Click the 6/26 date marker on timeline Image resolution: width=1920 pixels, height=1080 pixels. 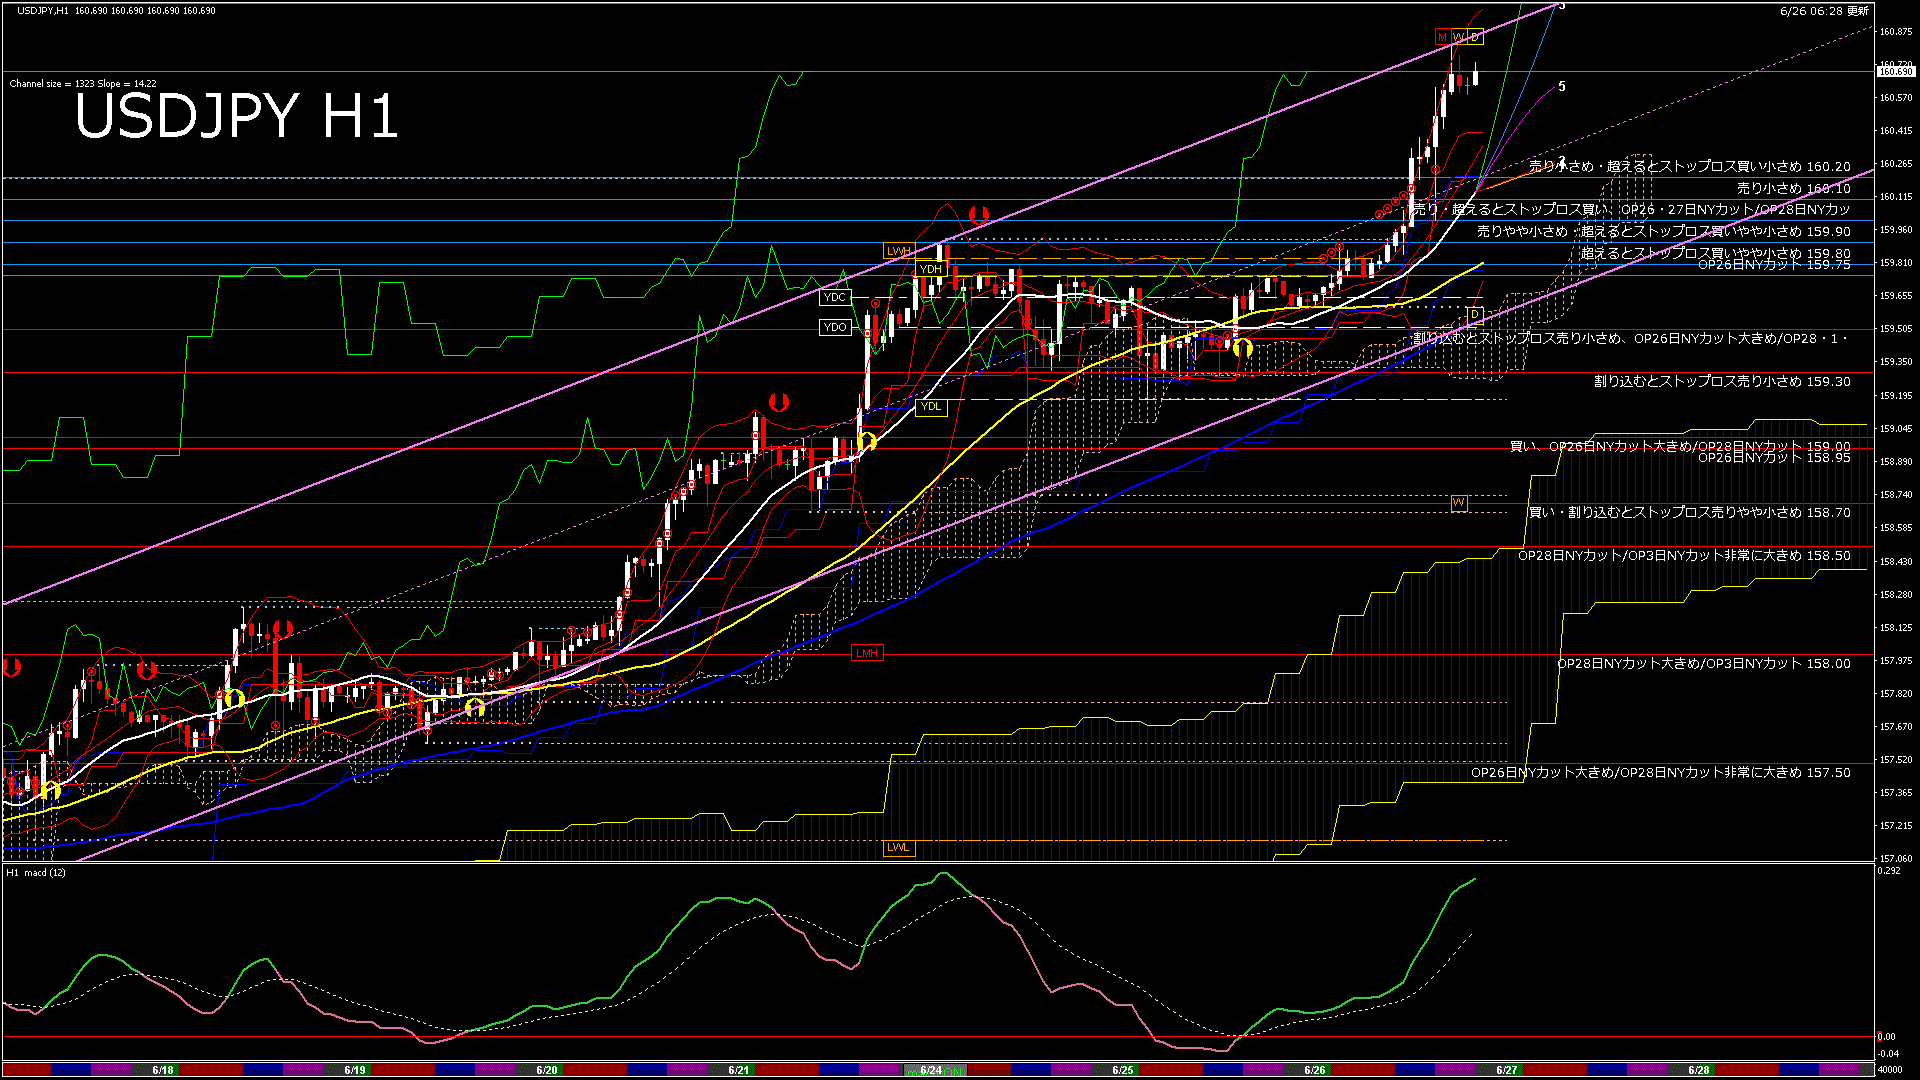coord(1314,1070)
